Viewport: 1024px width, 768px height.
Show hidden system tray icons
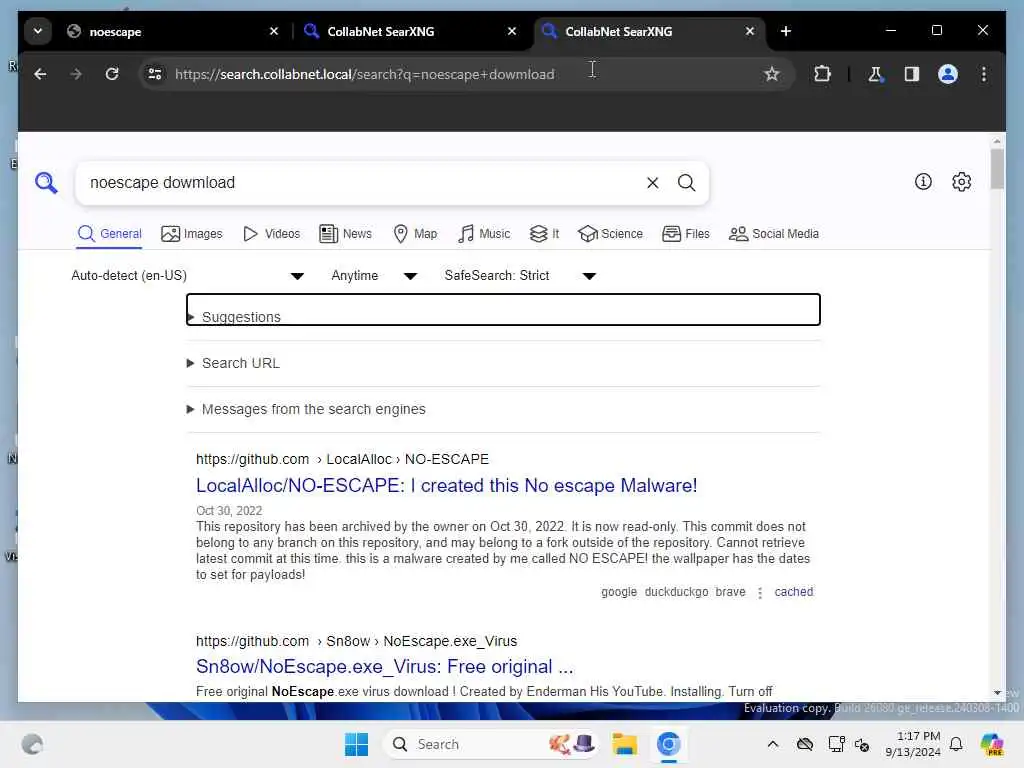point(773,744)
